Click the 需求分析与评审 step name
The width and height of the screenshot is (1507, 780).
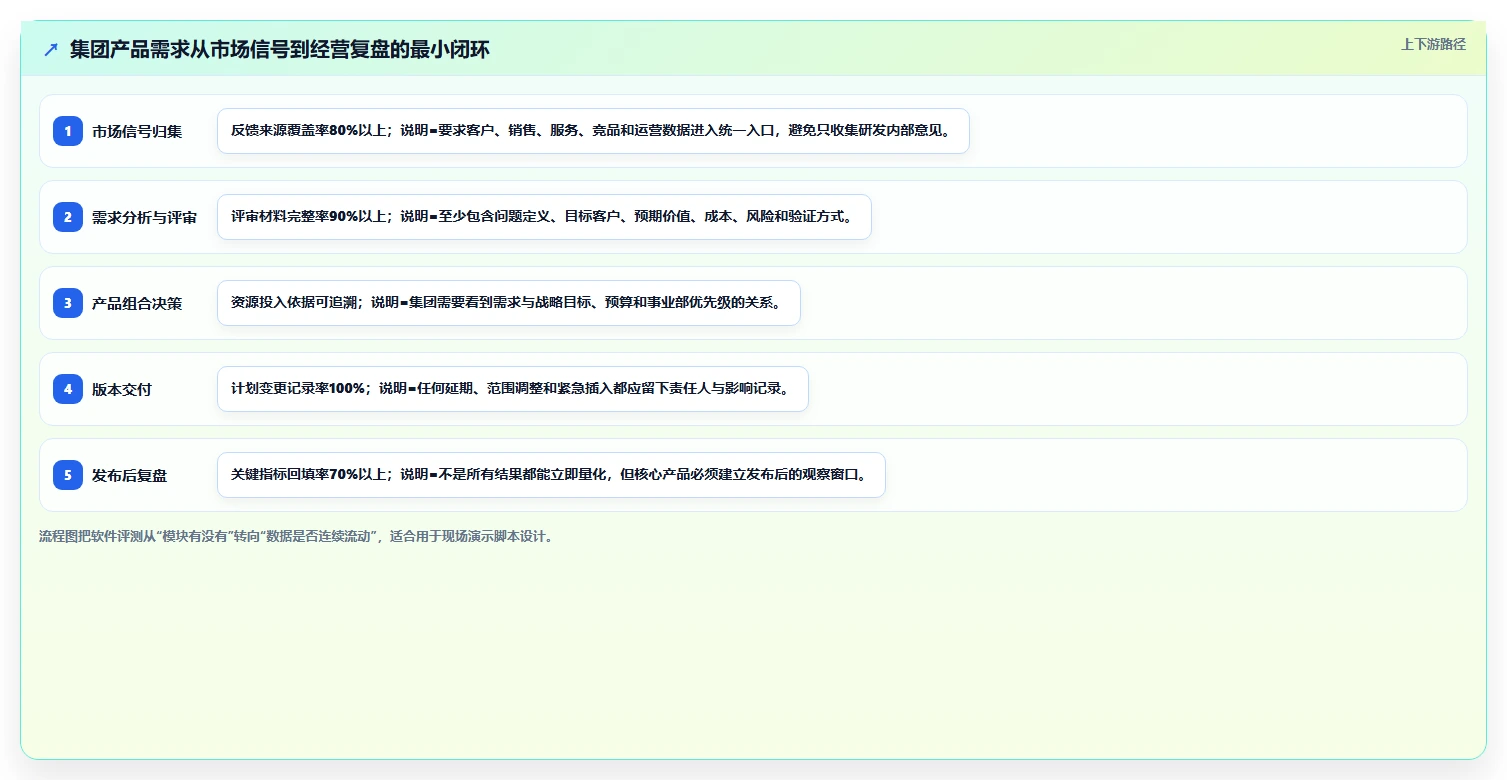click(x=144, y=217)
